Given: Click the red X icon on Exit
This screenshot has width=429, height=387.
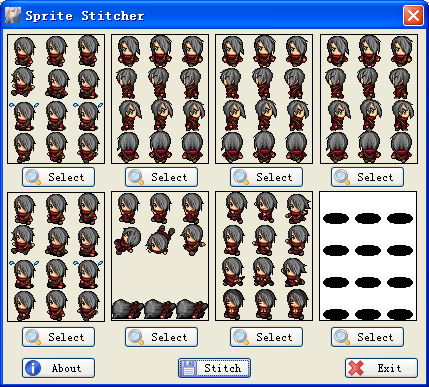Looking at the screenshot, I should tap(356, 368).
